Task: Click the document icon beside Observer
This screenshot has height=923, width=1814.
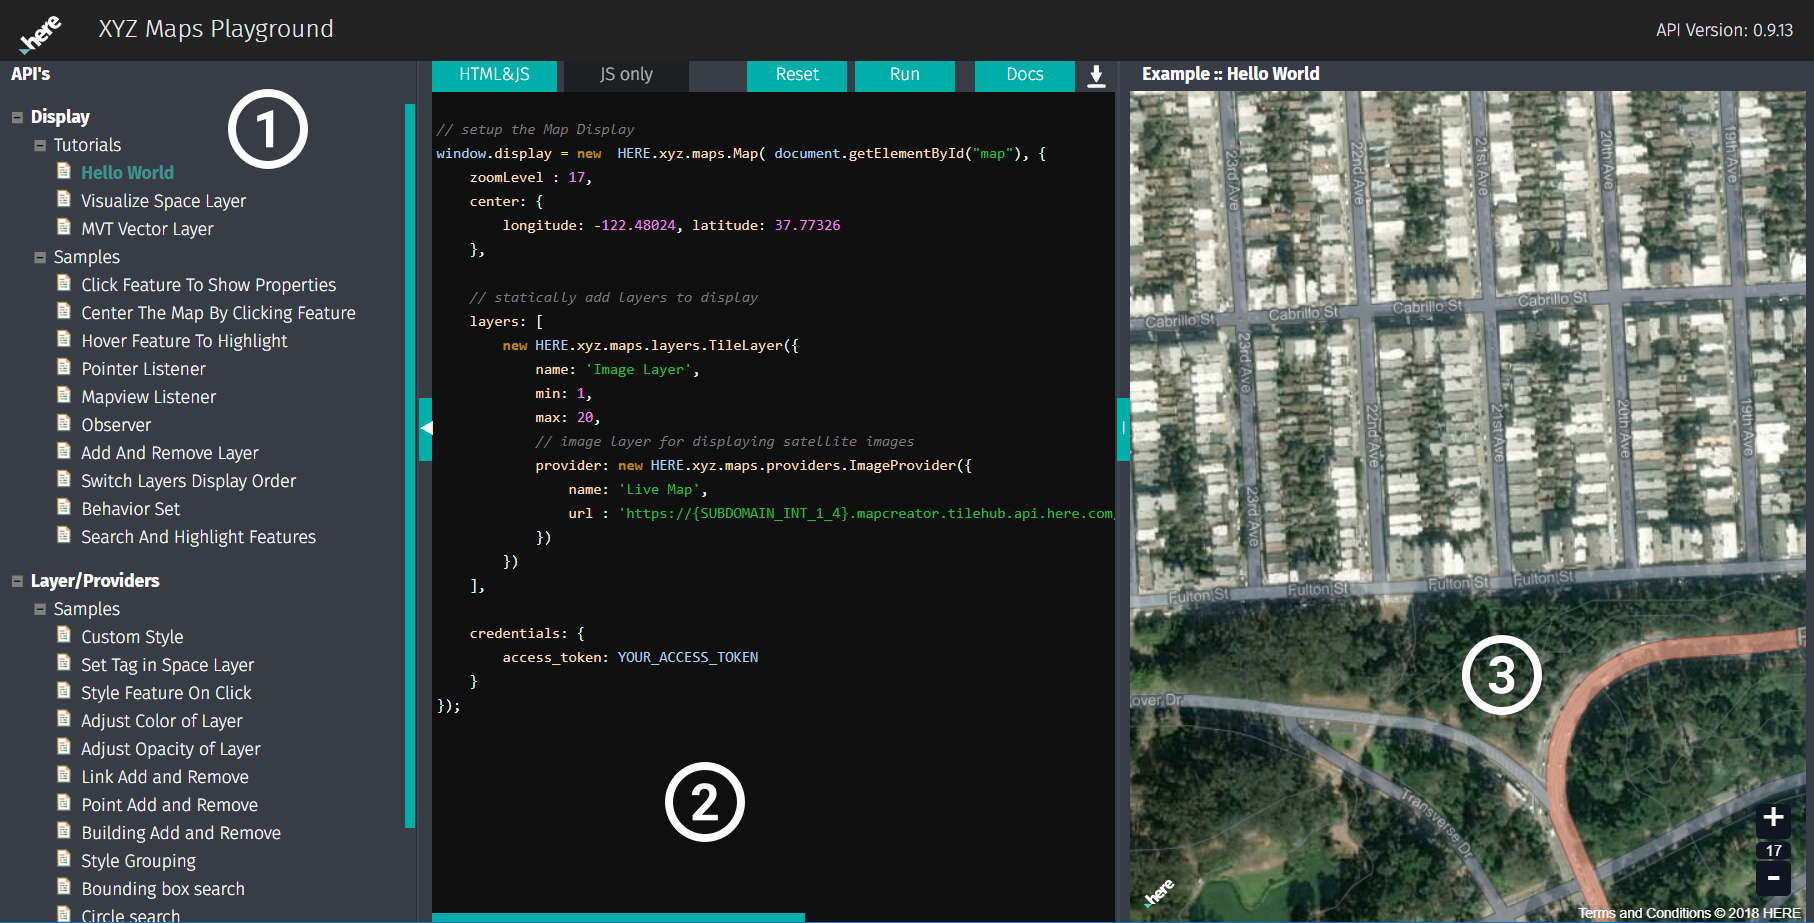Action: [x=64, y=423]
